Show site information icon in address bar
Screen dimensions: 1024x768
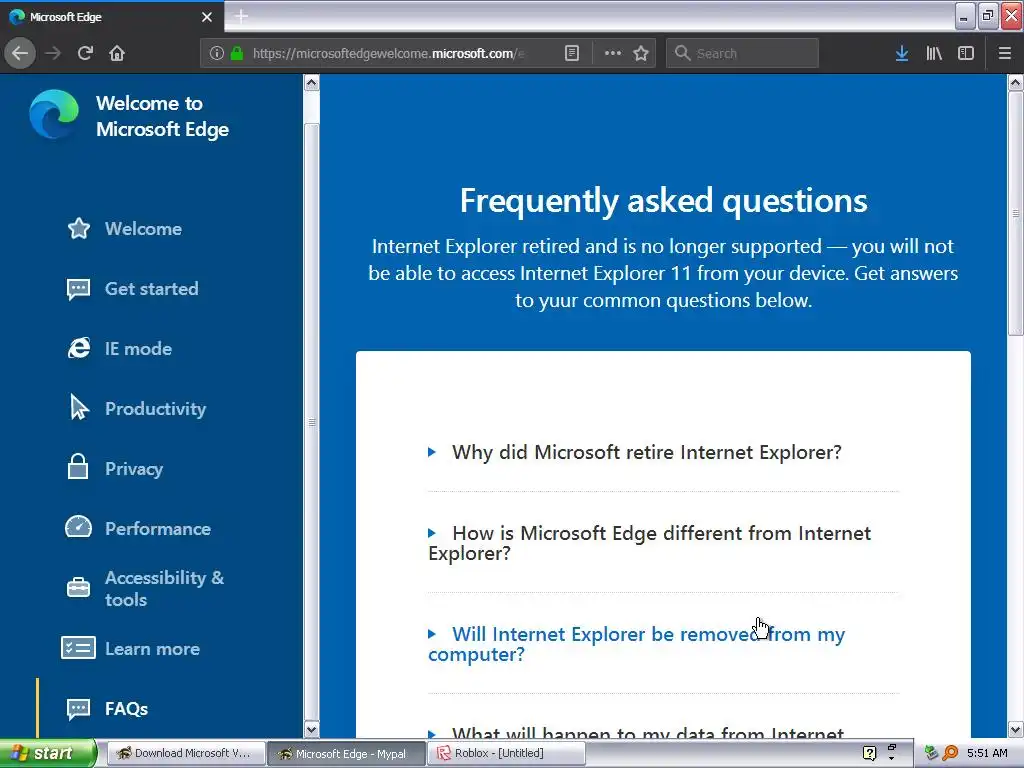pyautogui.click(x=217, y=53)
